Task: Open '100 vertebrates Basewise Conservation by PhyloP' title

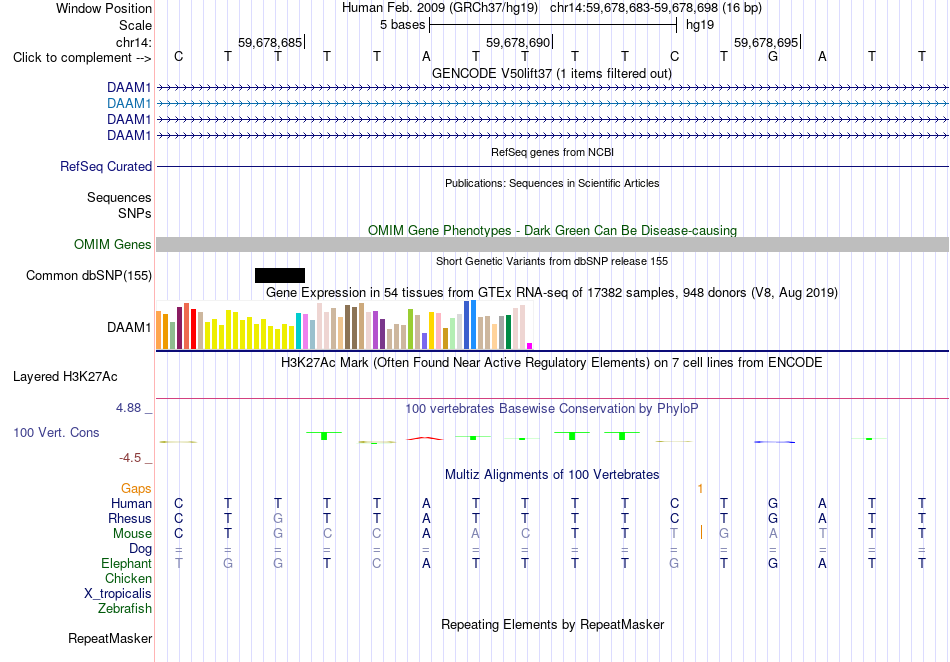Action: tap(552, 409)
